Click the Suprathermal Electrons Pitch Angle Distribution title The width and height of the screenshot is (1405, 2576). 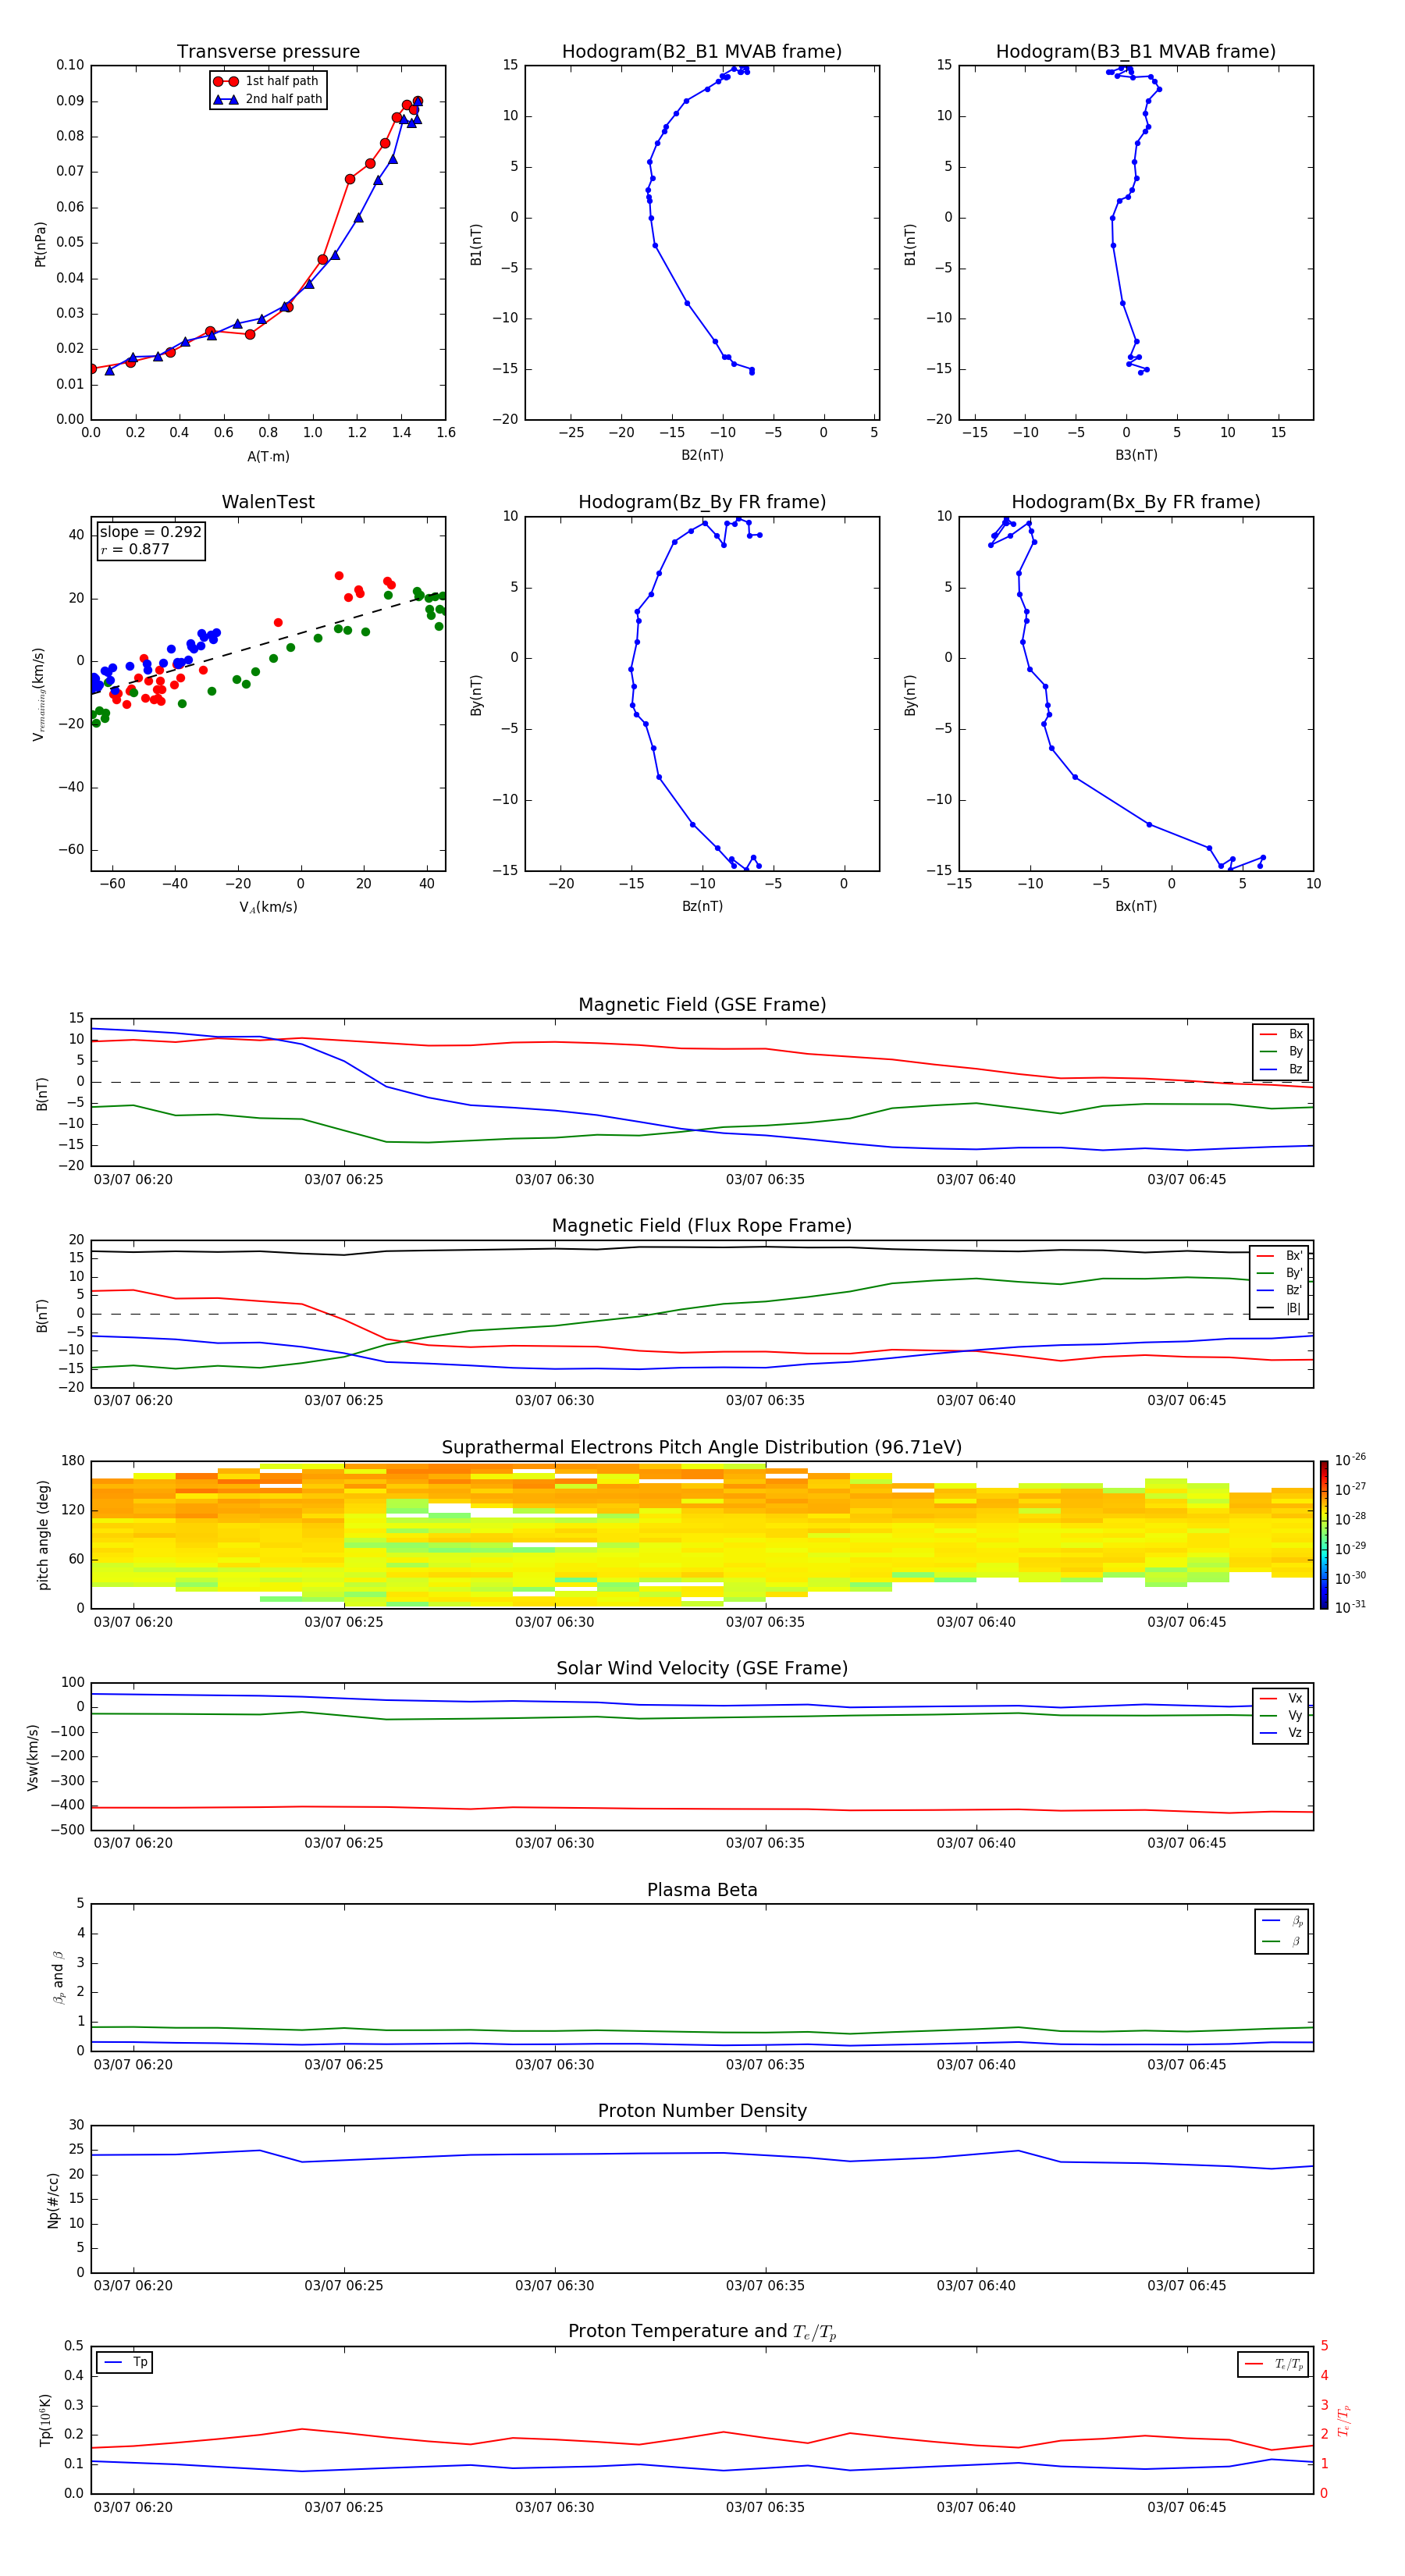(x=701, y=1448)
